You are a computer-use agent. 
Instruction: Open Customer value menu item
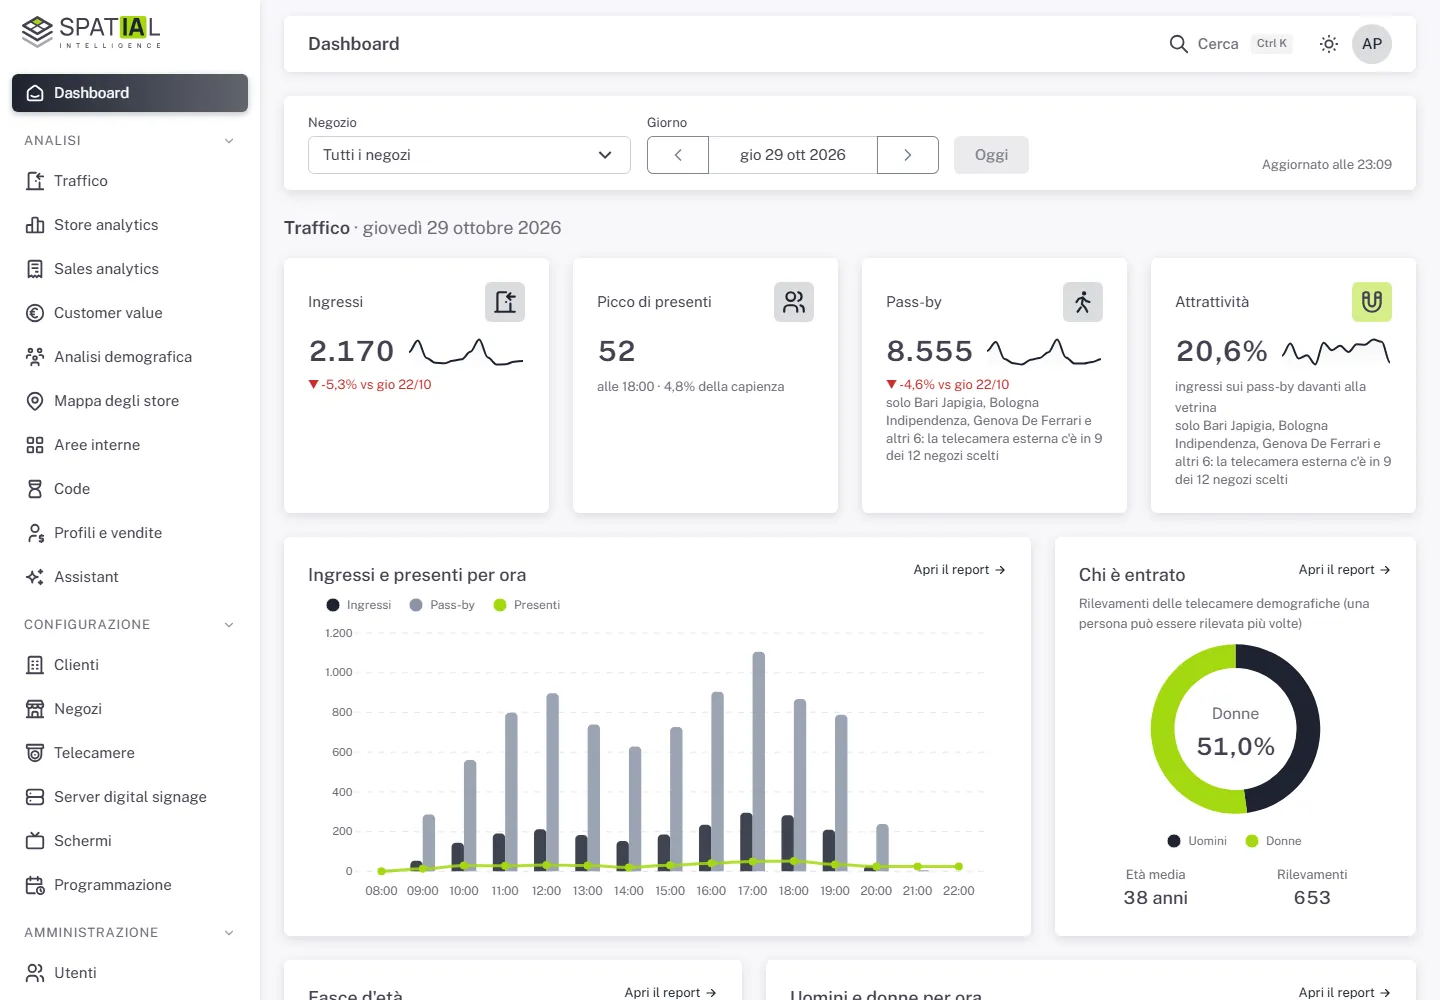click(x=130, y=313)
